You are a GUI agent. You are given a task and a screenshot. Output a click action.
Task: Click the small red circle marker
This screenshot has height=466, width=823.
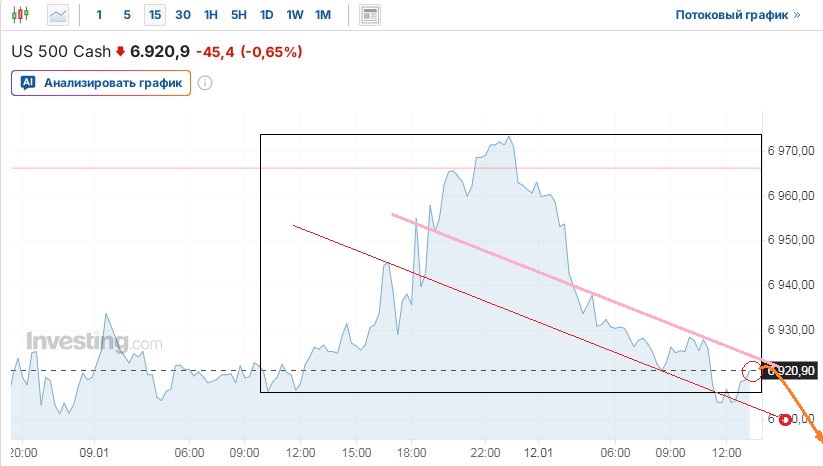click(786, 420)
